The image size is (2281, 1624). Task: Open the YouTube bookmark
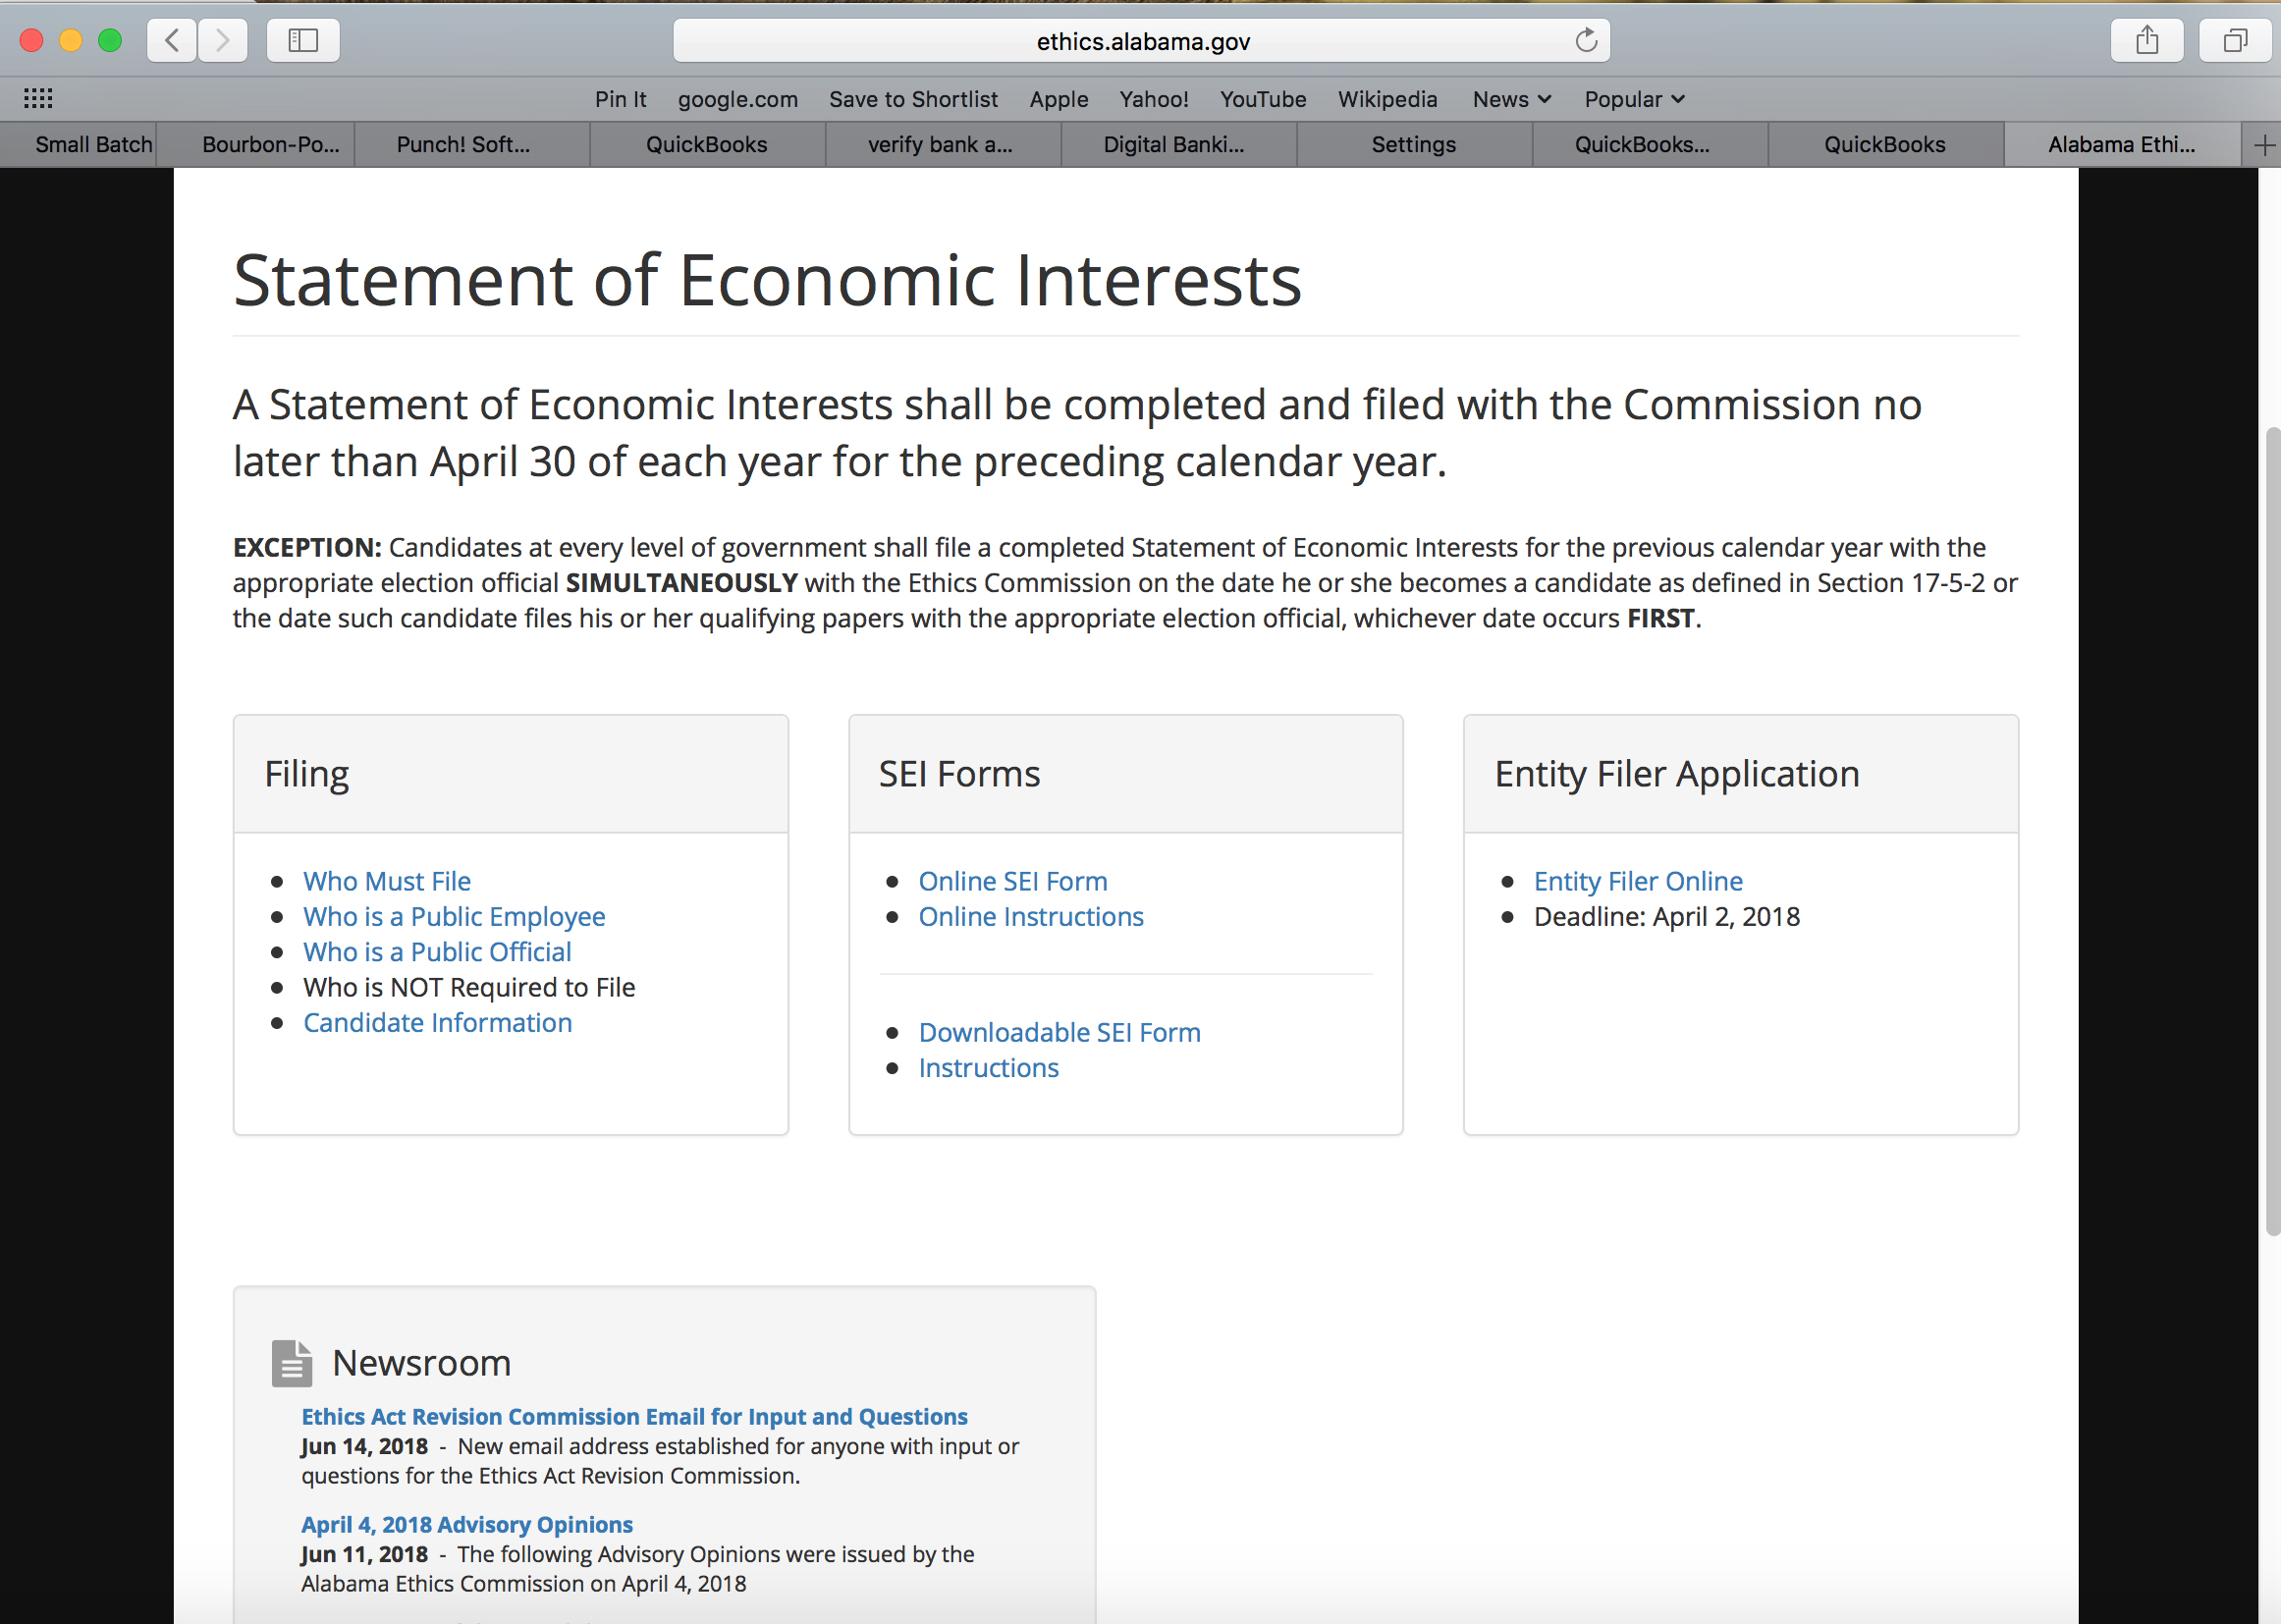[1263, 99]
